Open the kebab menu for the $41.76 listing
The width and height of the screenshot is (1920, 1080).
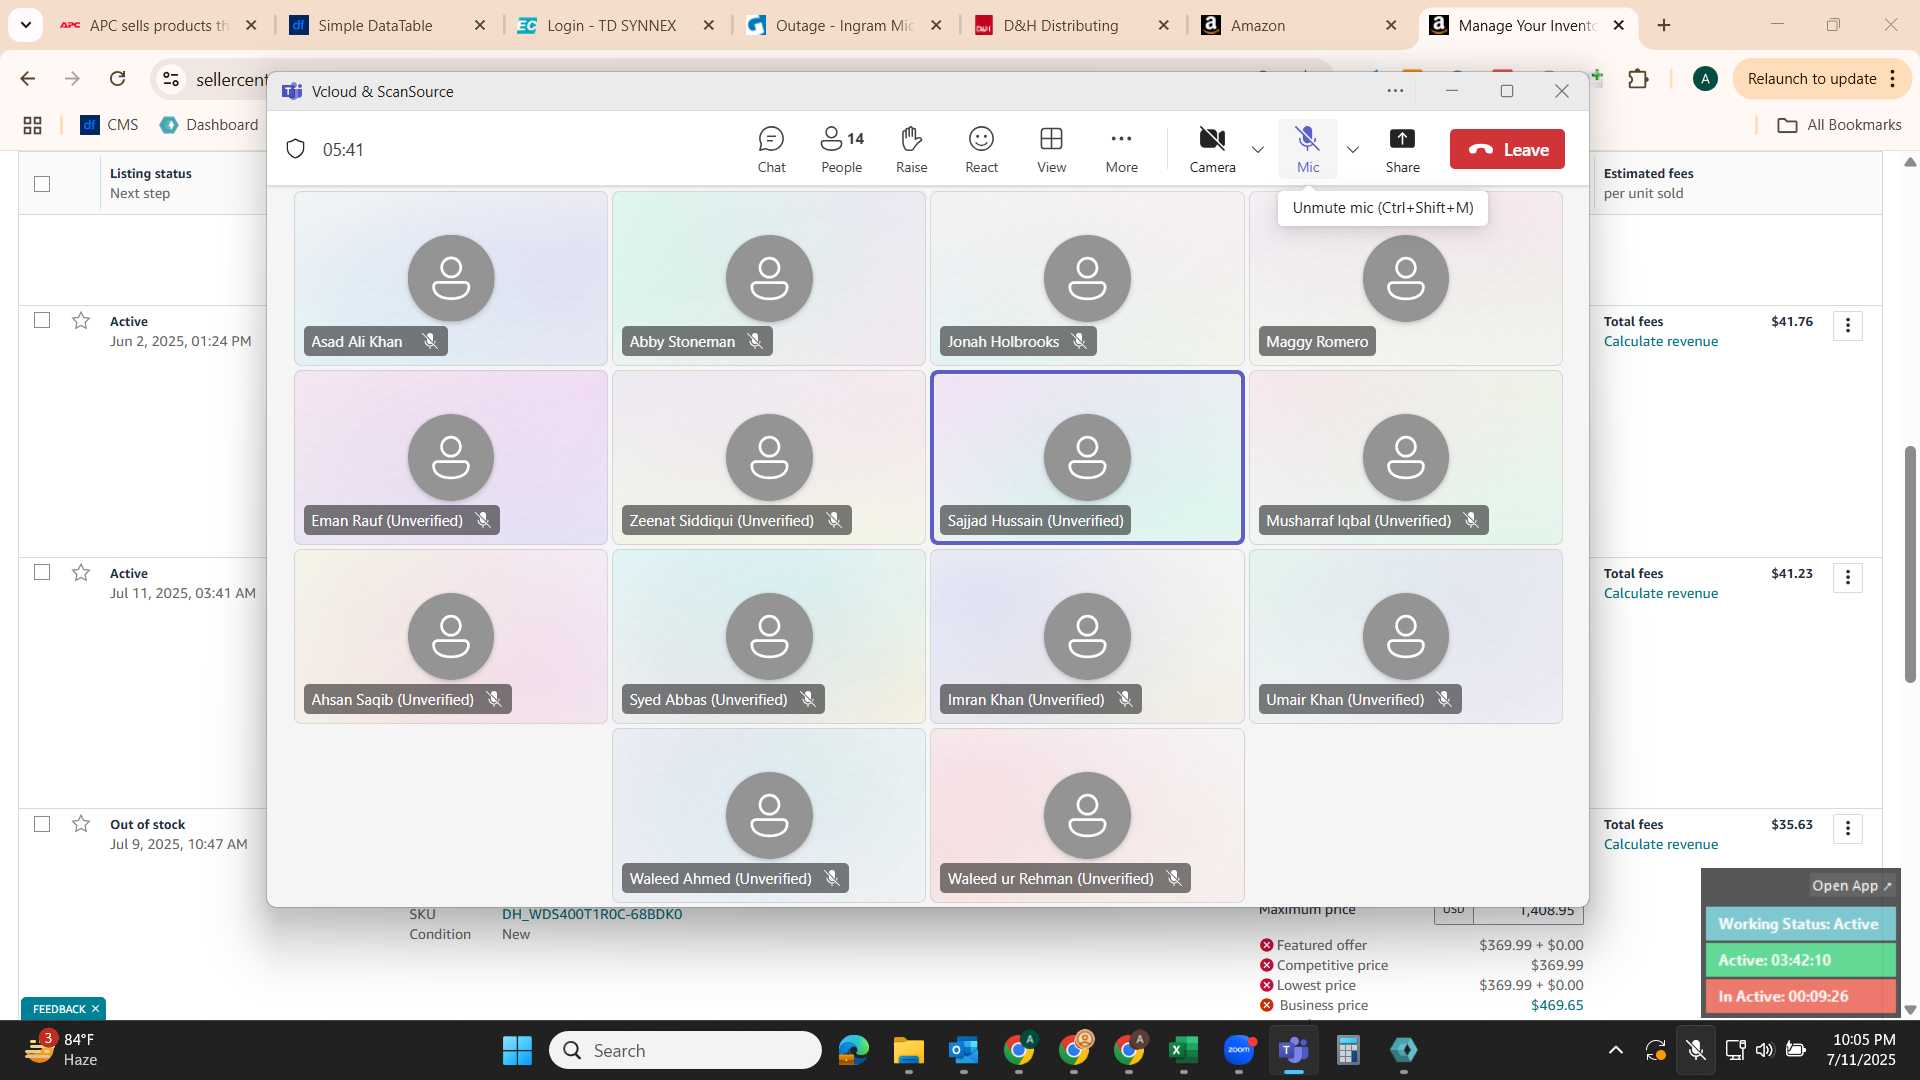tap(1847, 325)
